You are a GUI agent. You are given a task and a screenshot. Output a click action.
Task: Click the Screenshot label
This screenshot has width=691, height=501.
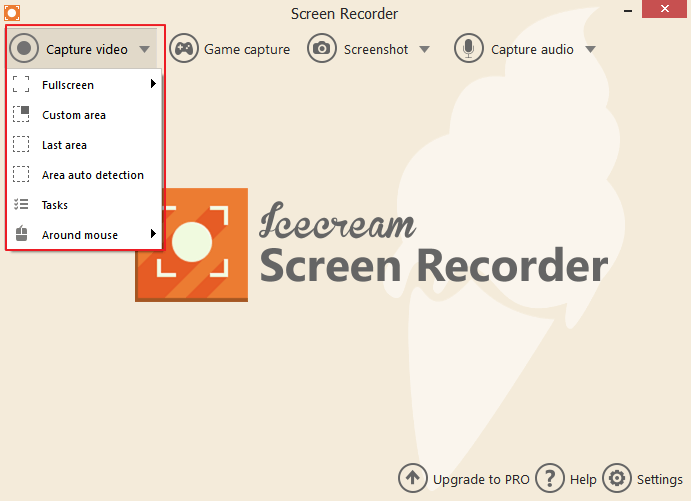point(376,49)
